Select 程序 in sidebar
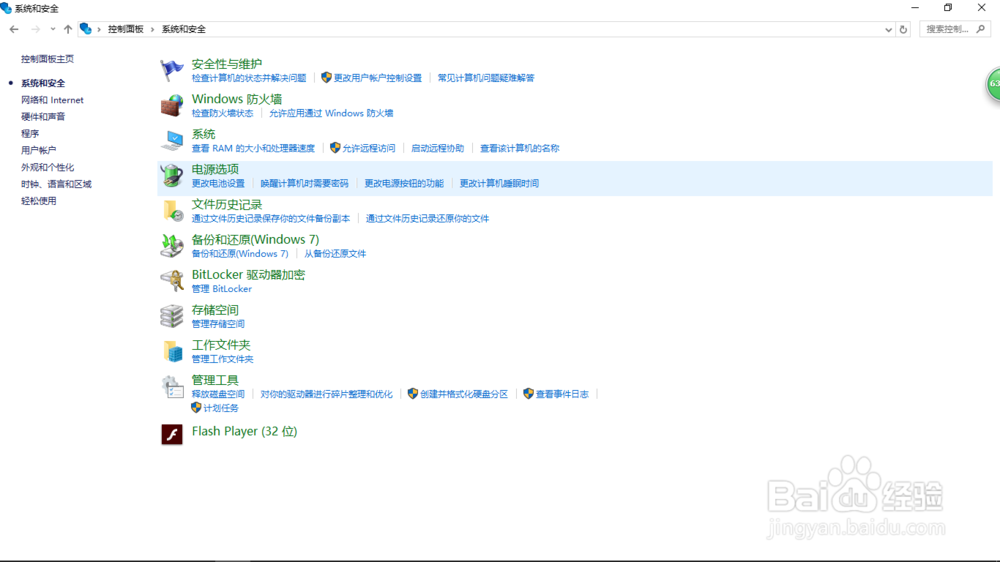The width and height of the screenshot is (1000, 562). (x=30, y=134)
